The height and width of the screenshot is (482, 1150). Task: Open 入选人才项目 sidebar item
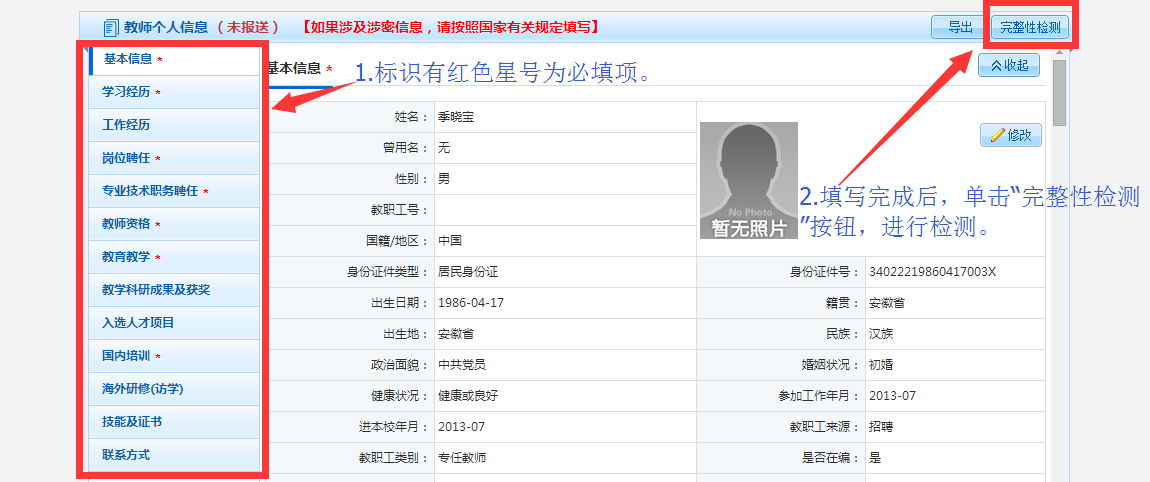(138, 323)
